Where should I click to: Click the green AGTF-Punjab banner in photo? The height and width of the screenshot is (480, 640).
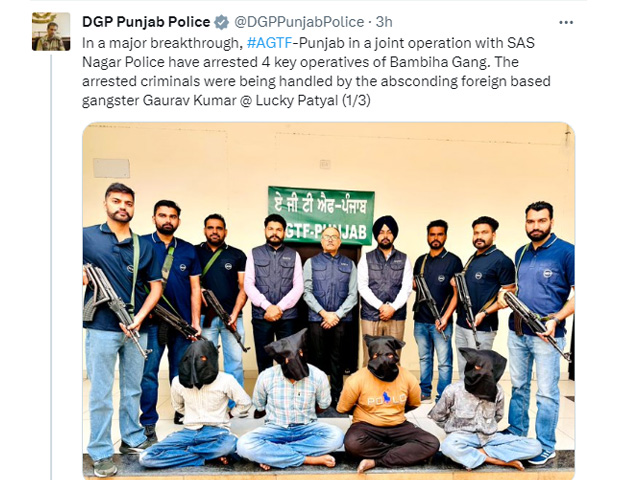click(x=321, y=216)
